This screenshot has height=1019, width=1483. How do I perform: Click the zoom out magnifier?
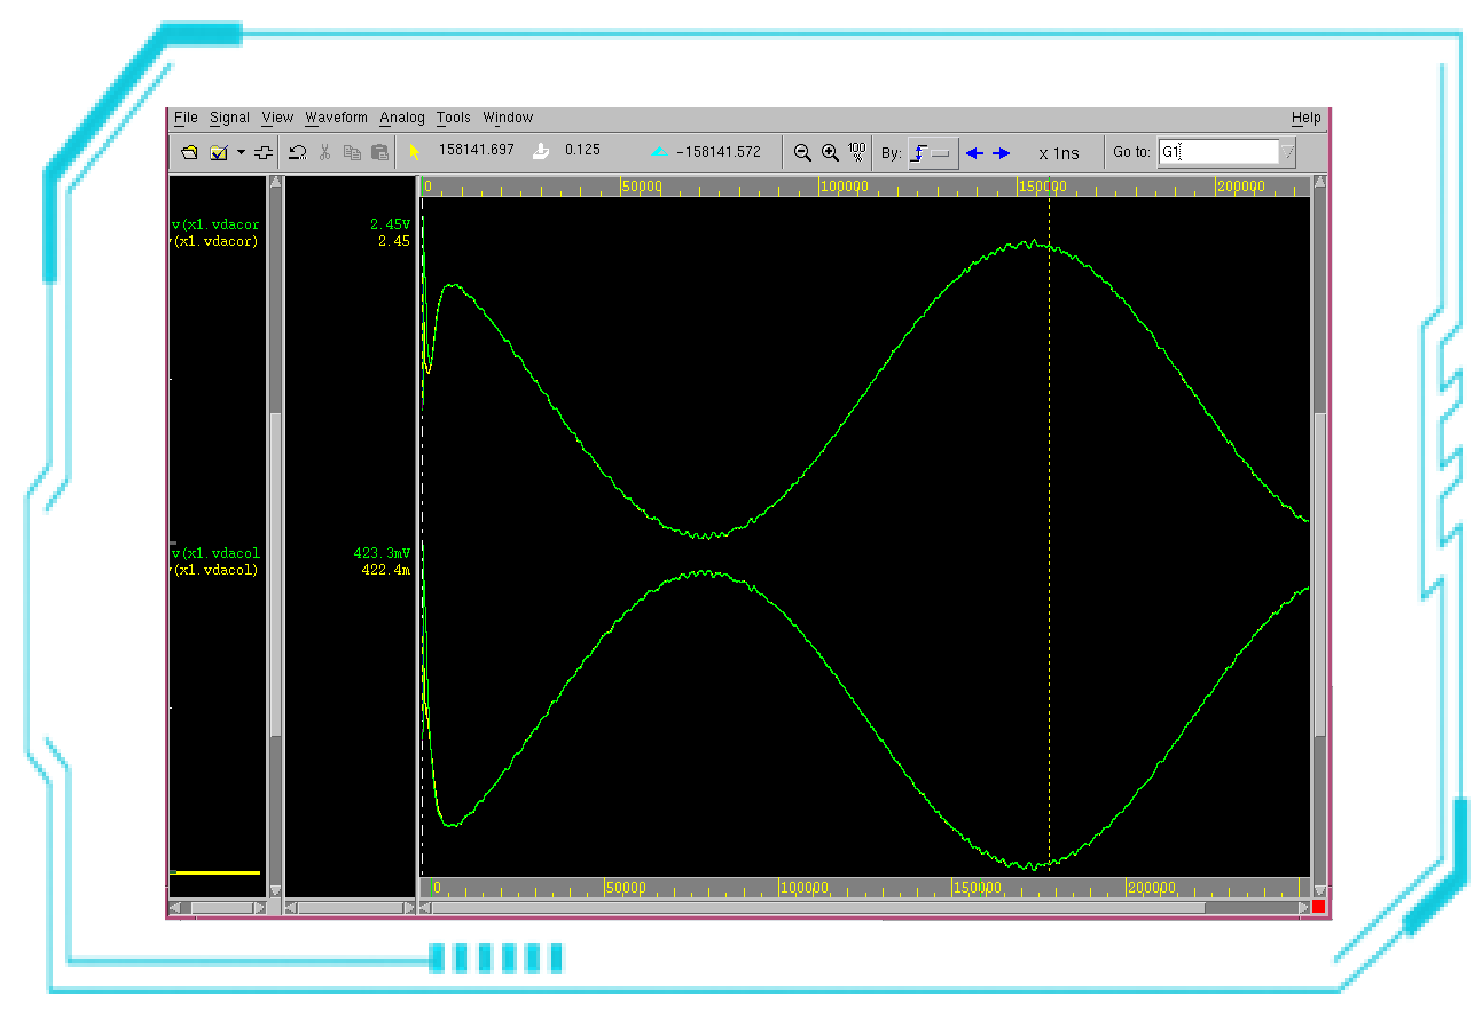tap(802, 152)
